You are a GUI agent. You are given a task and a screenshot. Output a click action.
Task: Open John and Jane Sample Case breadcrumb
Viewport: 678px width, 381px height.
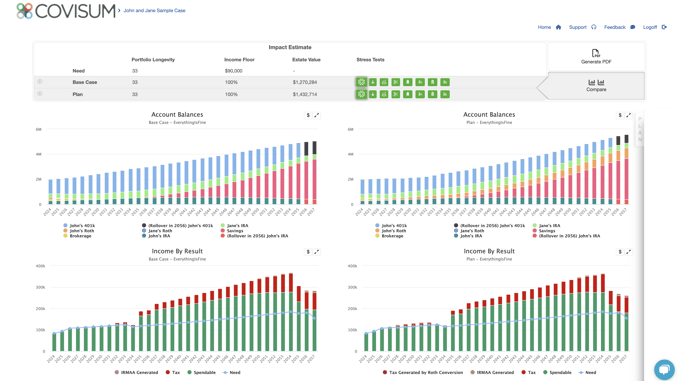tap(154, 10)
